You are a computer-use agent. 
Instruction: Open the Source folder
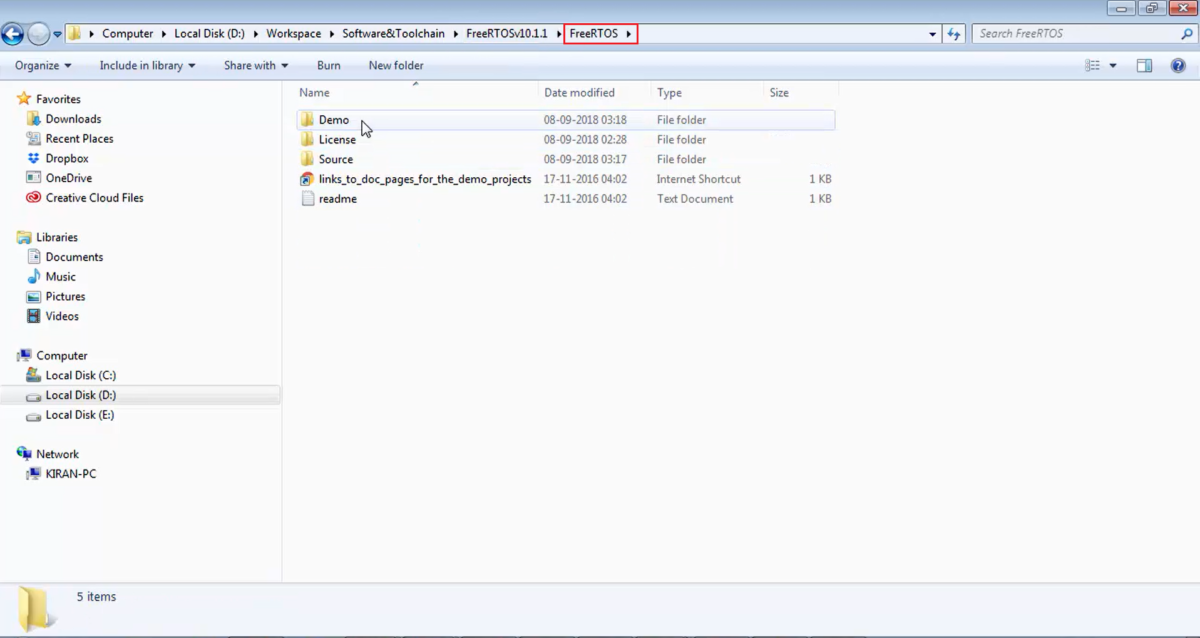pos(334,158)
